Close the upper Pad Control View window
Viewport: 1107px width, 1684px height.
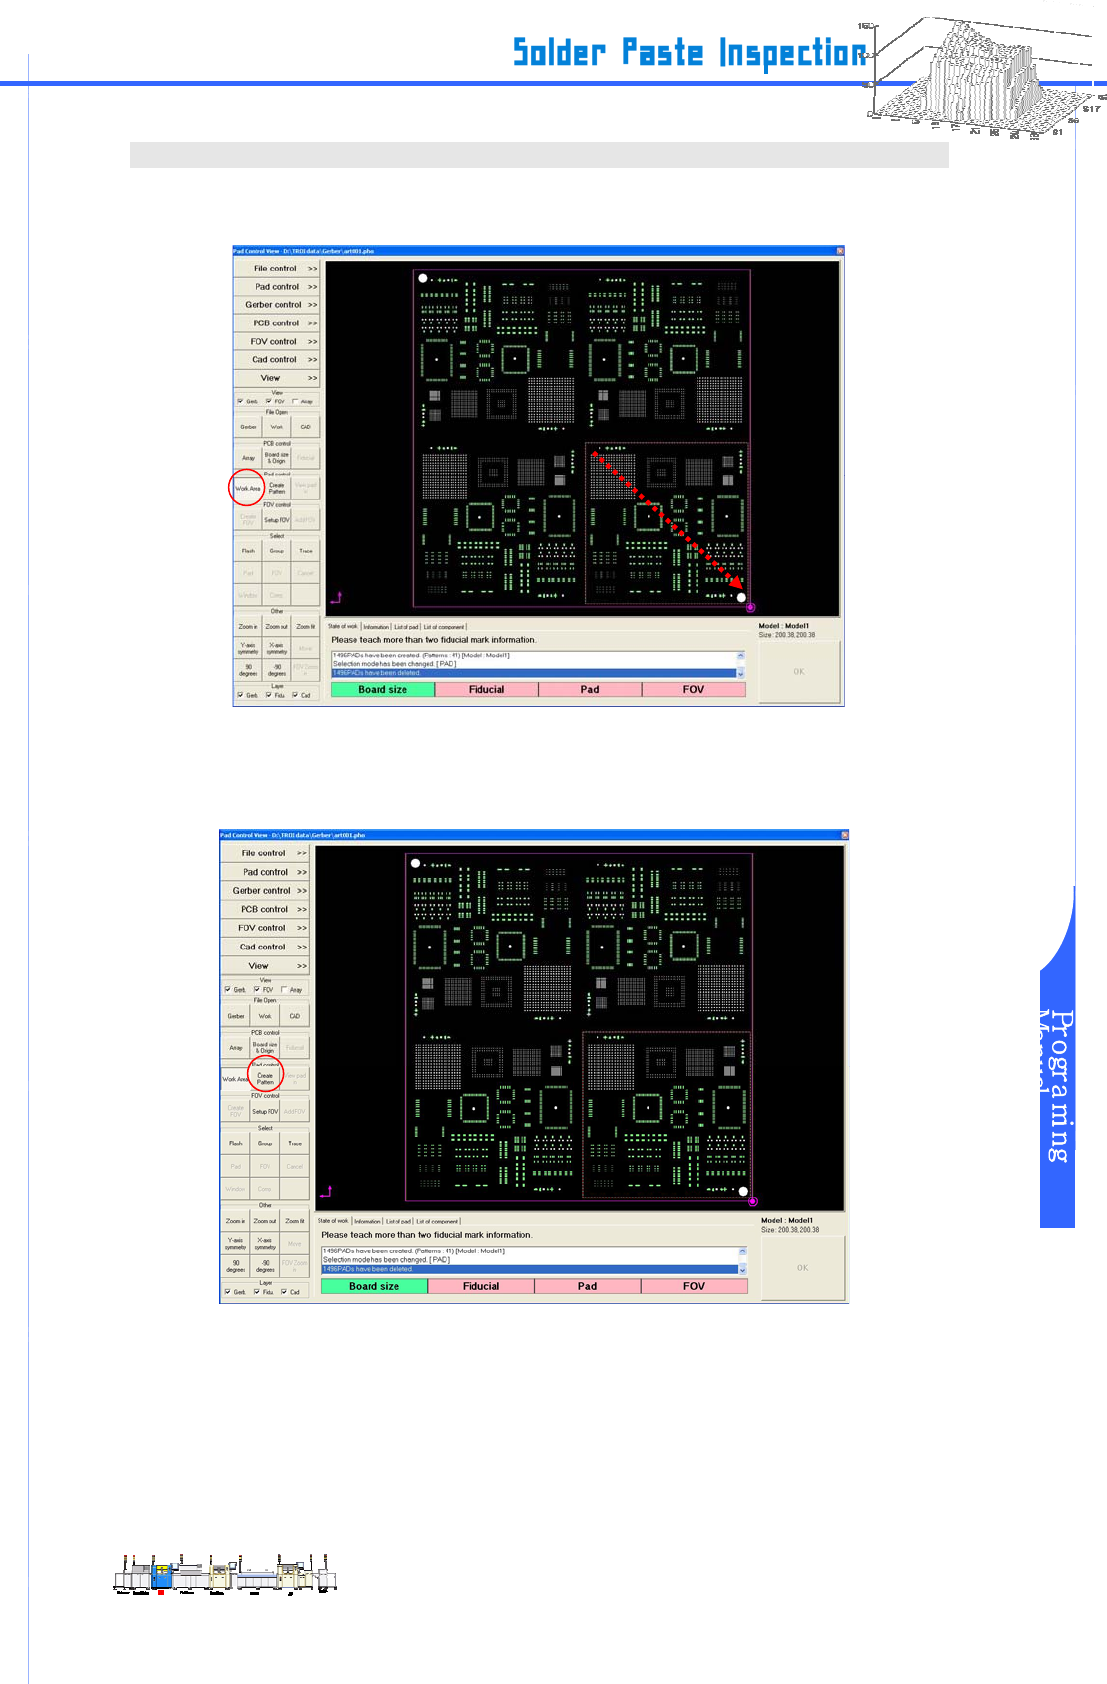[x=840, y=251]
